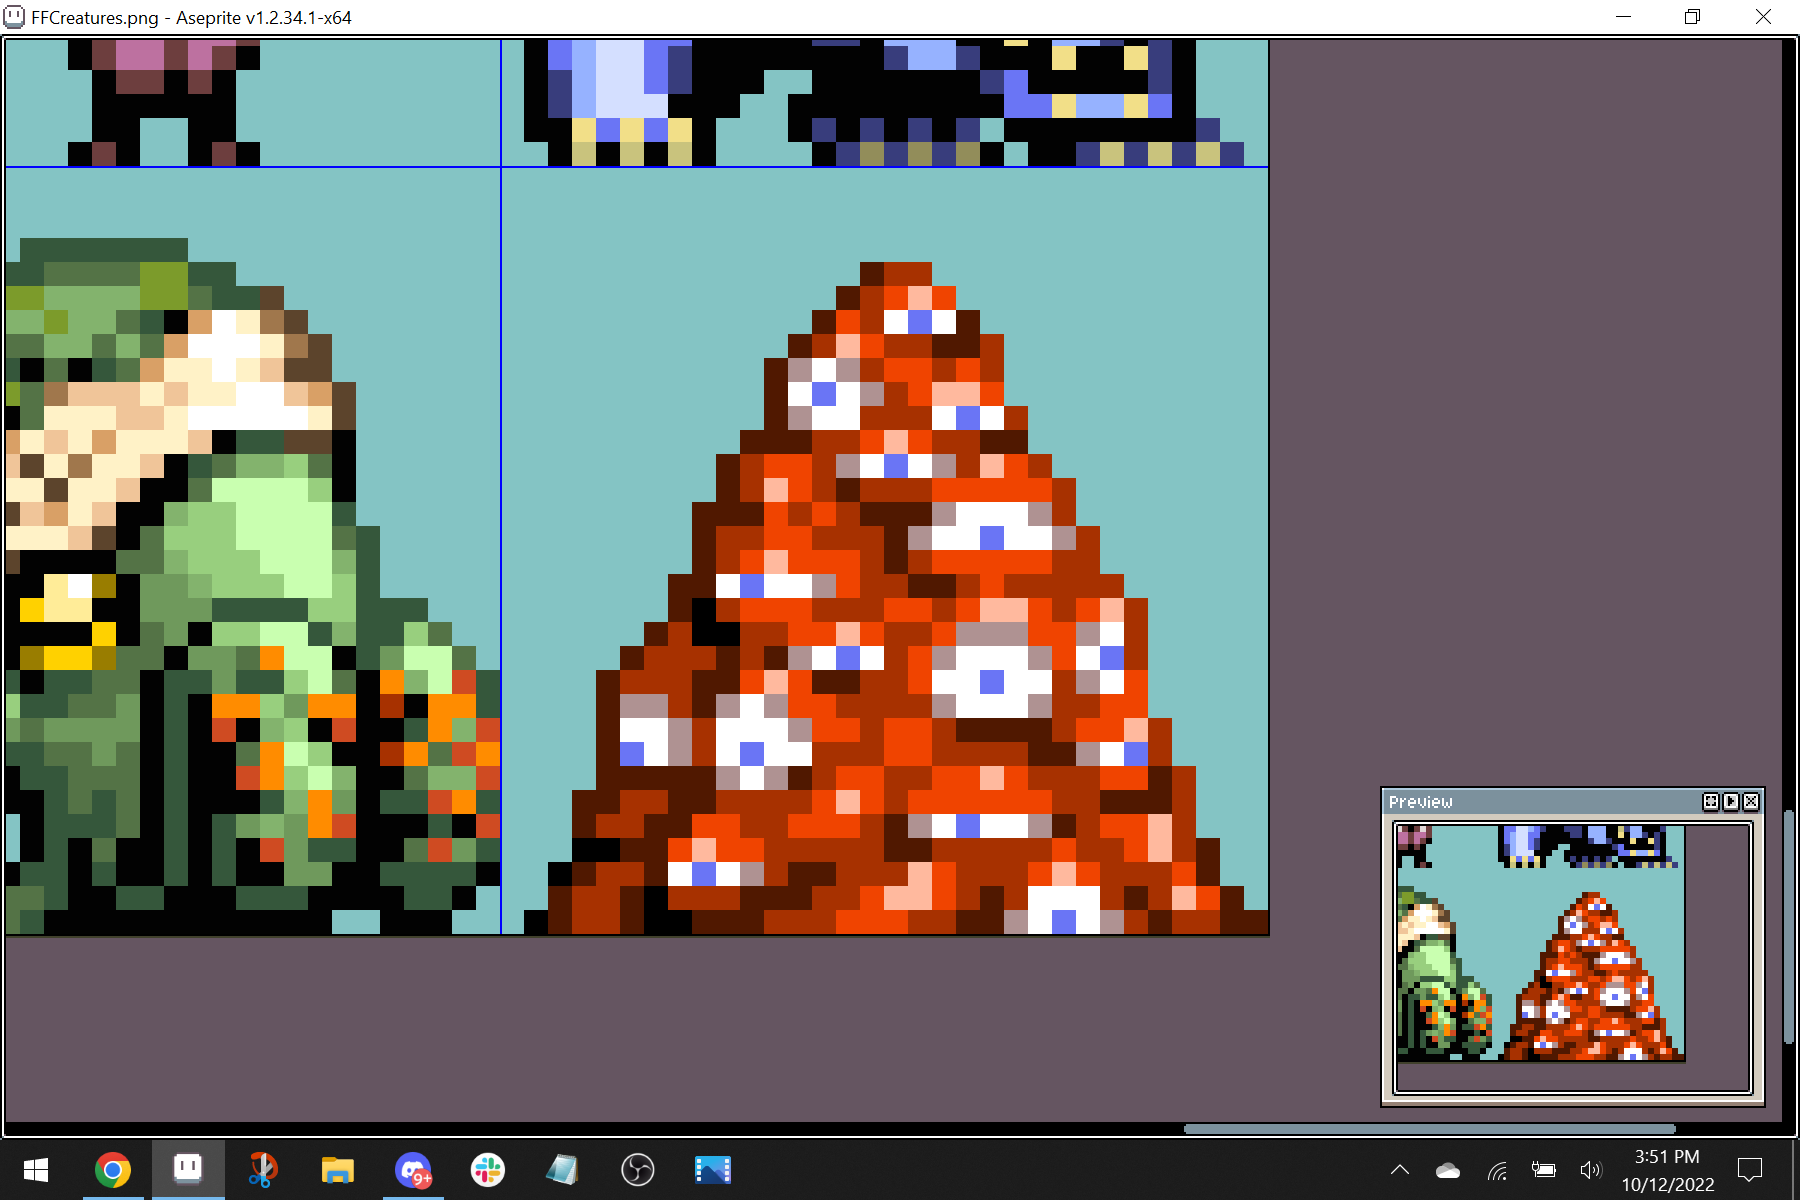Open the OneDrive cloud tray icon
1800x1200 pixels.
1448,1170
